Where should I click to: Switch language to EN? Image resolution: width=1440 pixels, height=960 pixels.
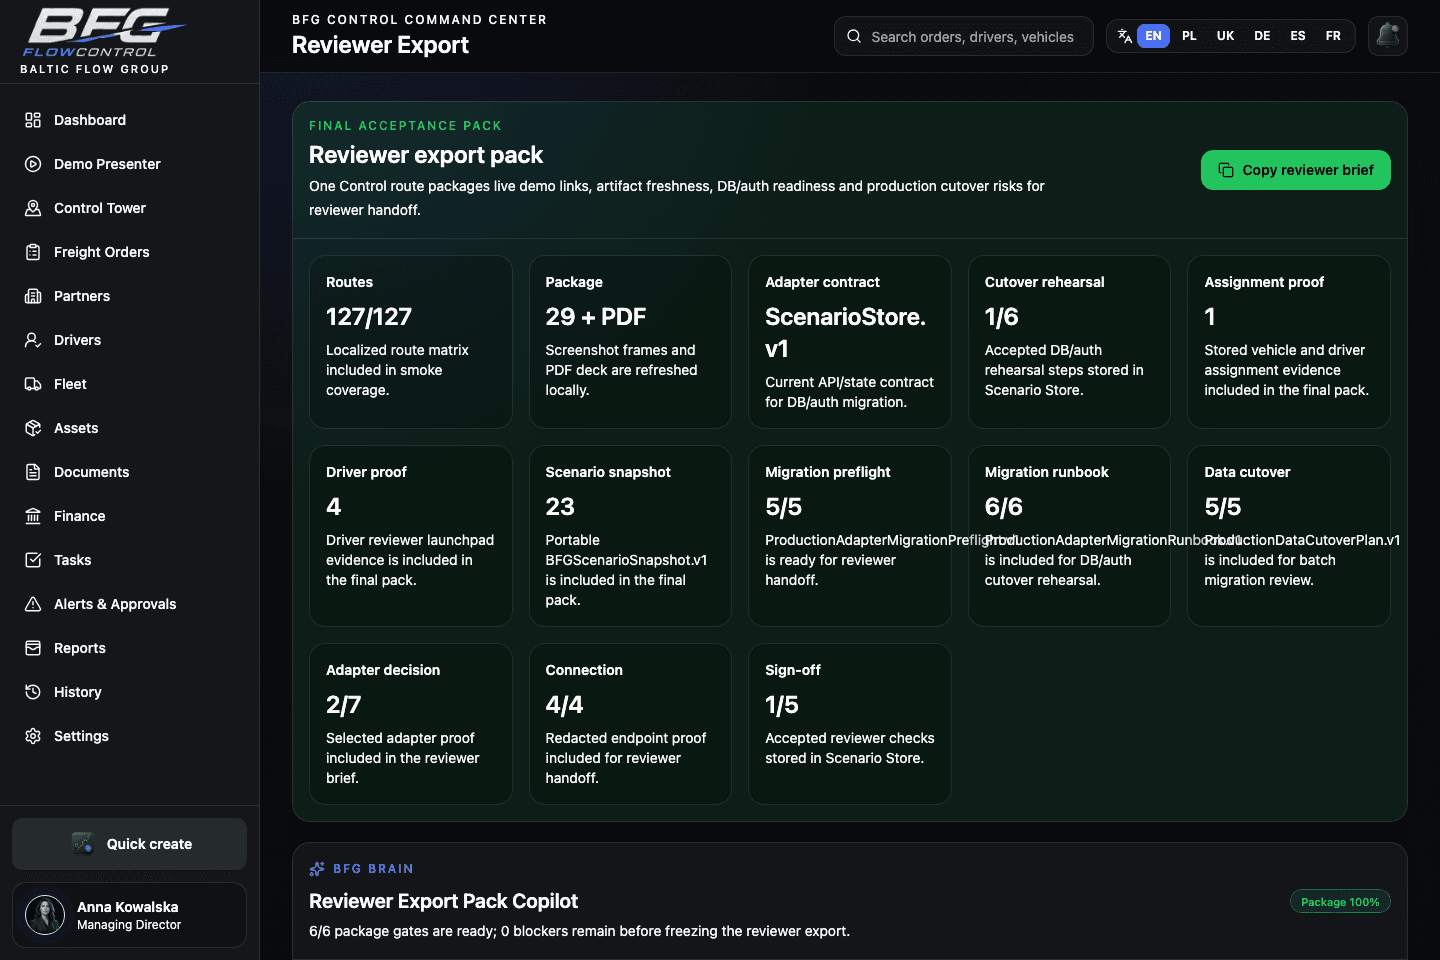point(1153,36)
